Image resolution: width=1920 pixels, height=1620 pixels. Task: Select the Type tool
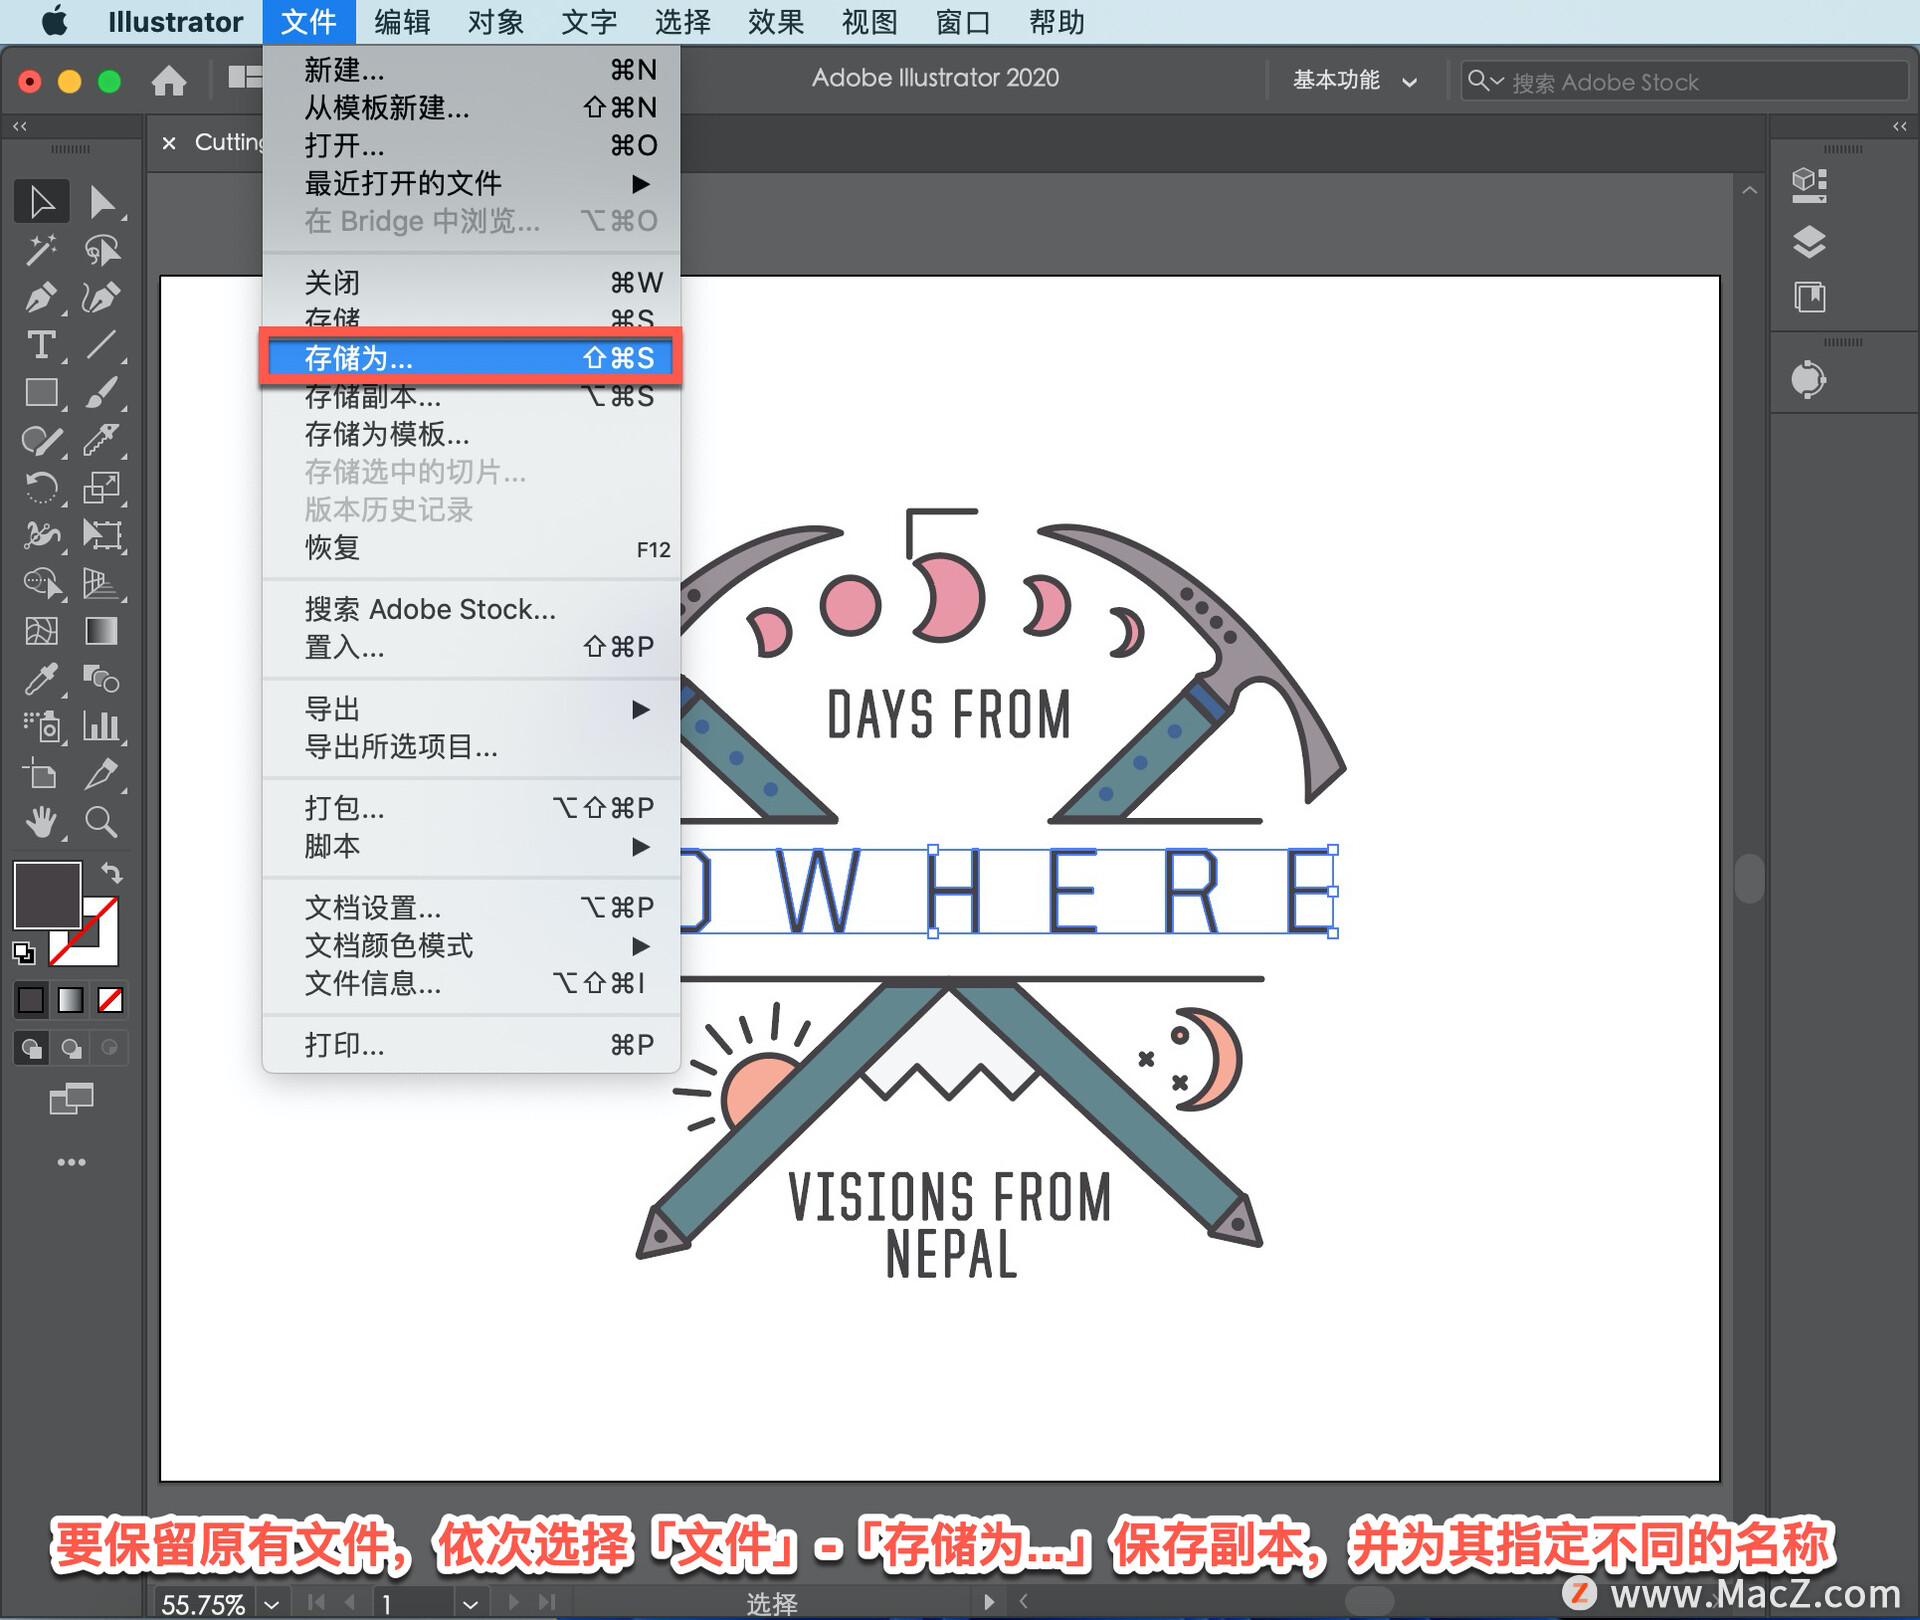pos(40,346)
